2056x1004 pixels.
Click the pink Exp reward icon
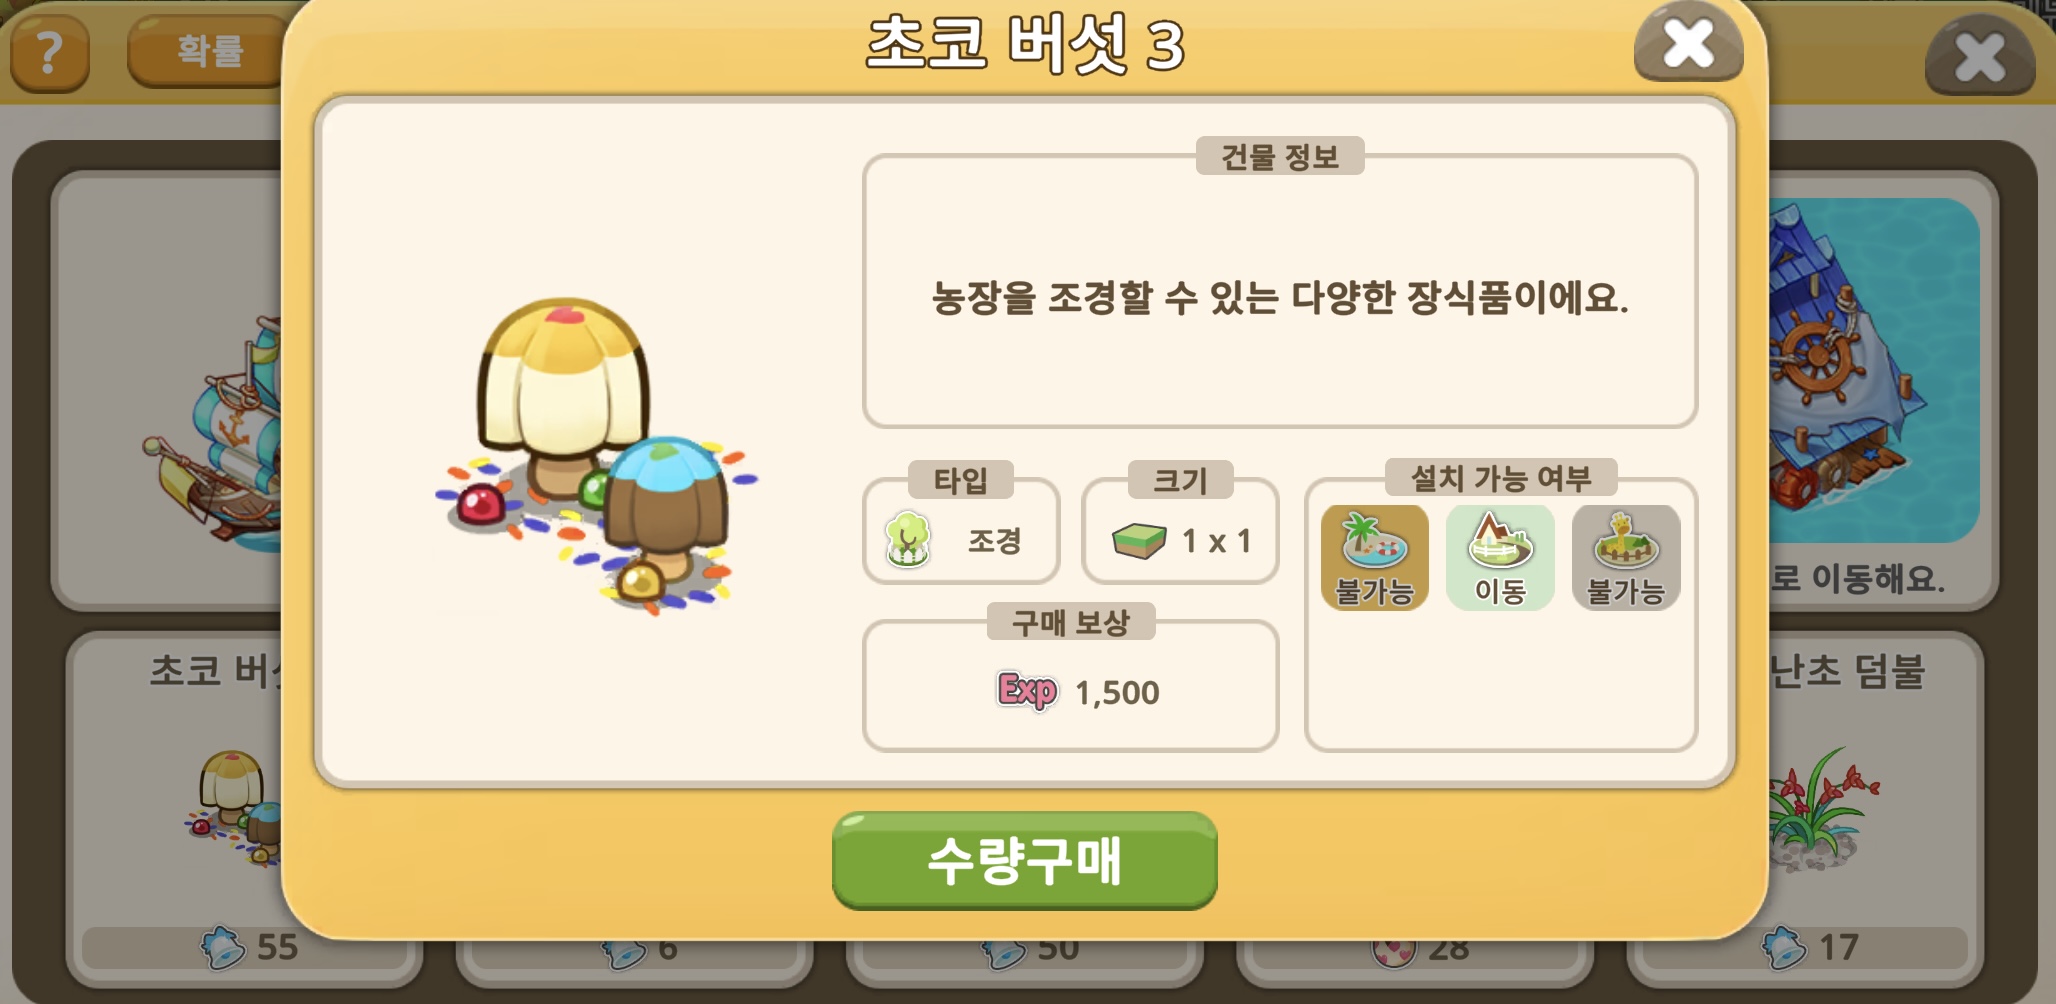click(x=1027, y=690)
